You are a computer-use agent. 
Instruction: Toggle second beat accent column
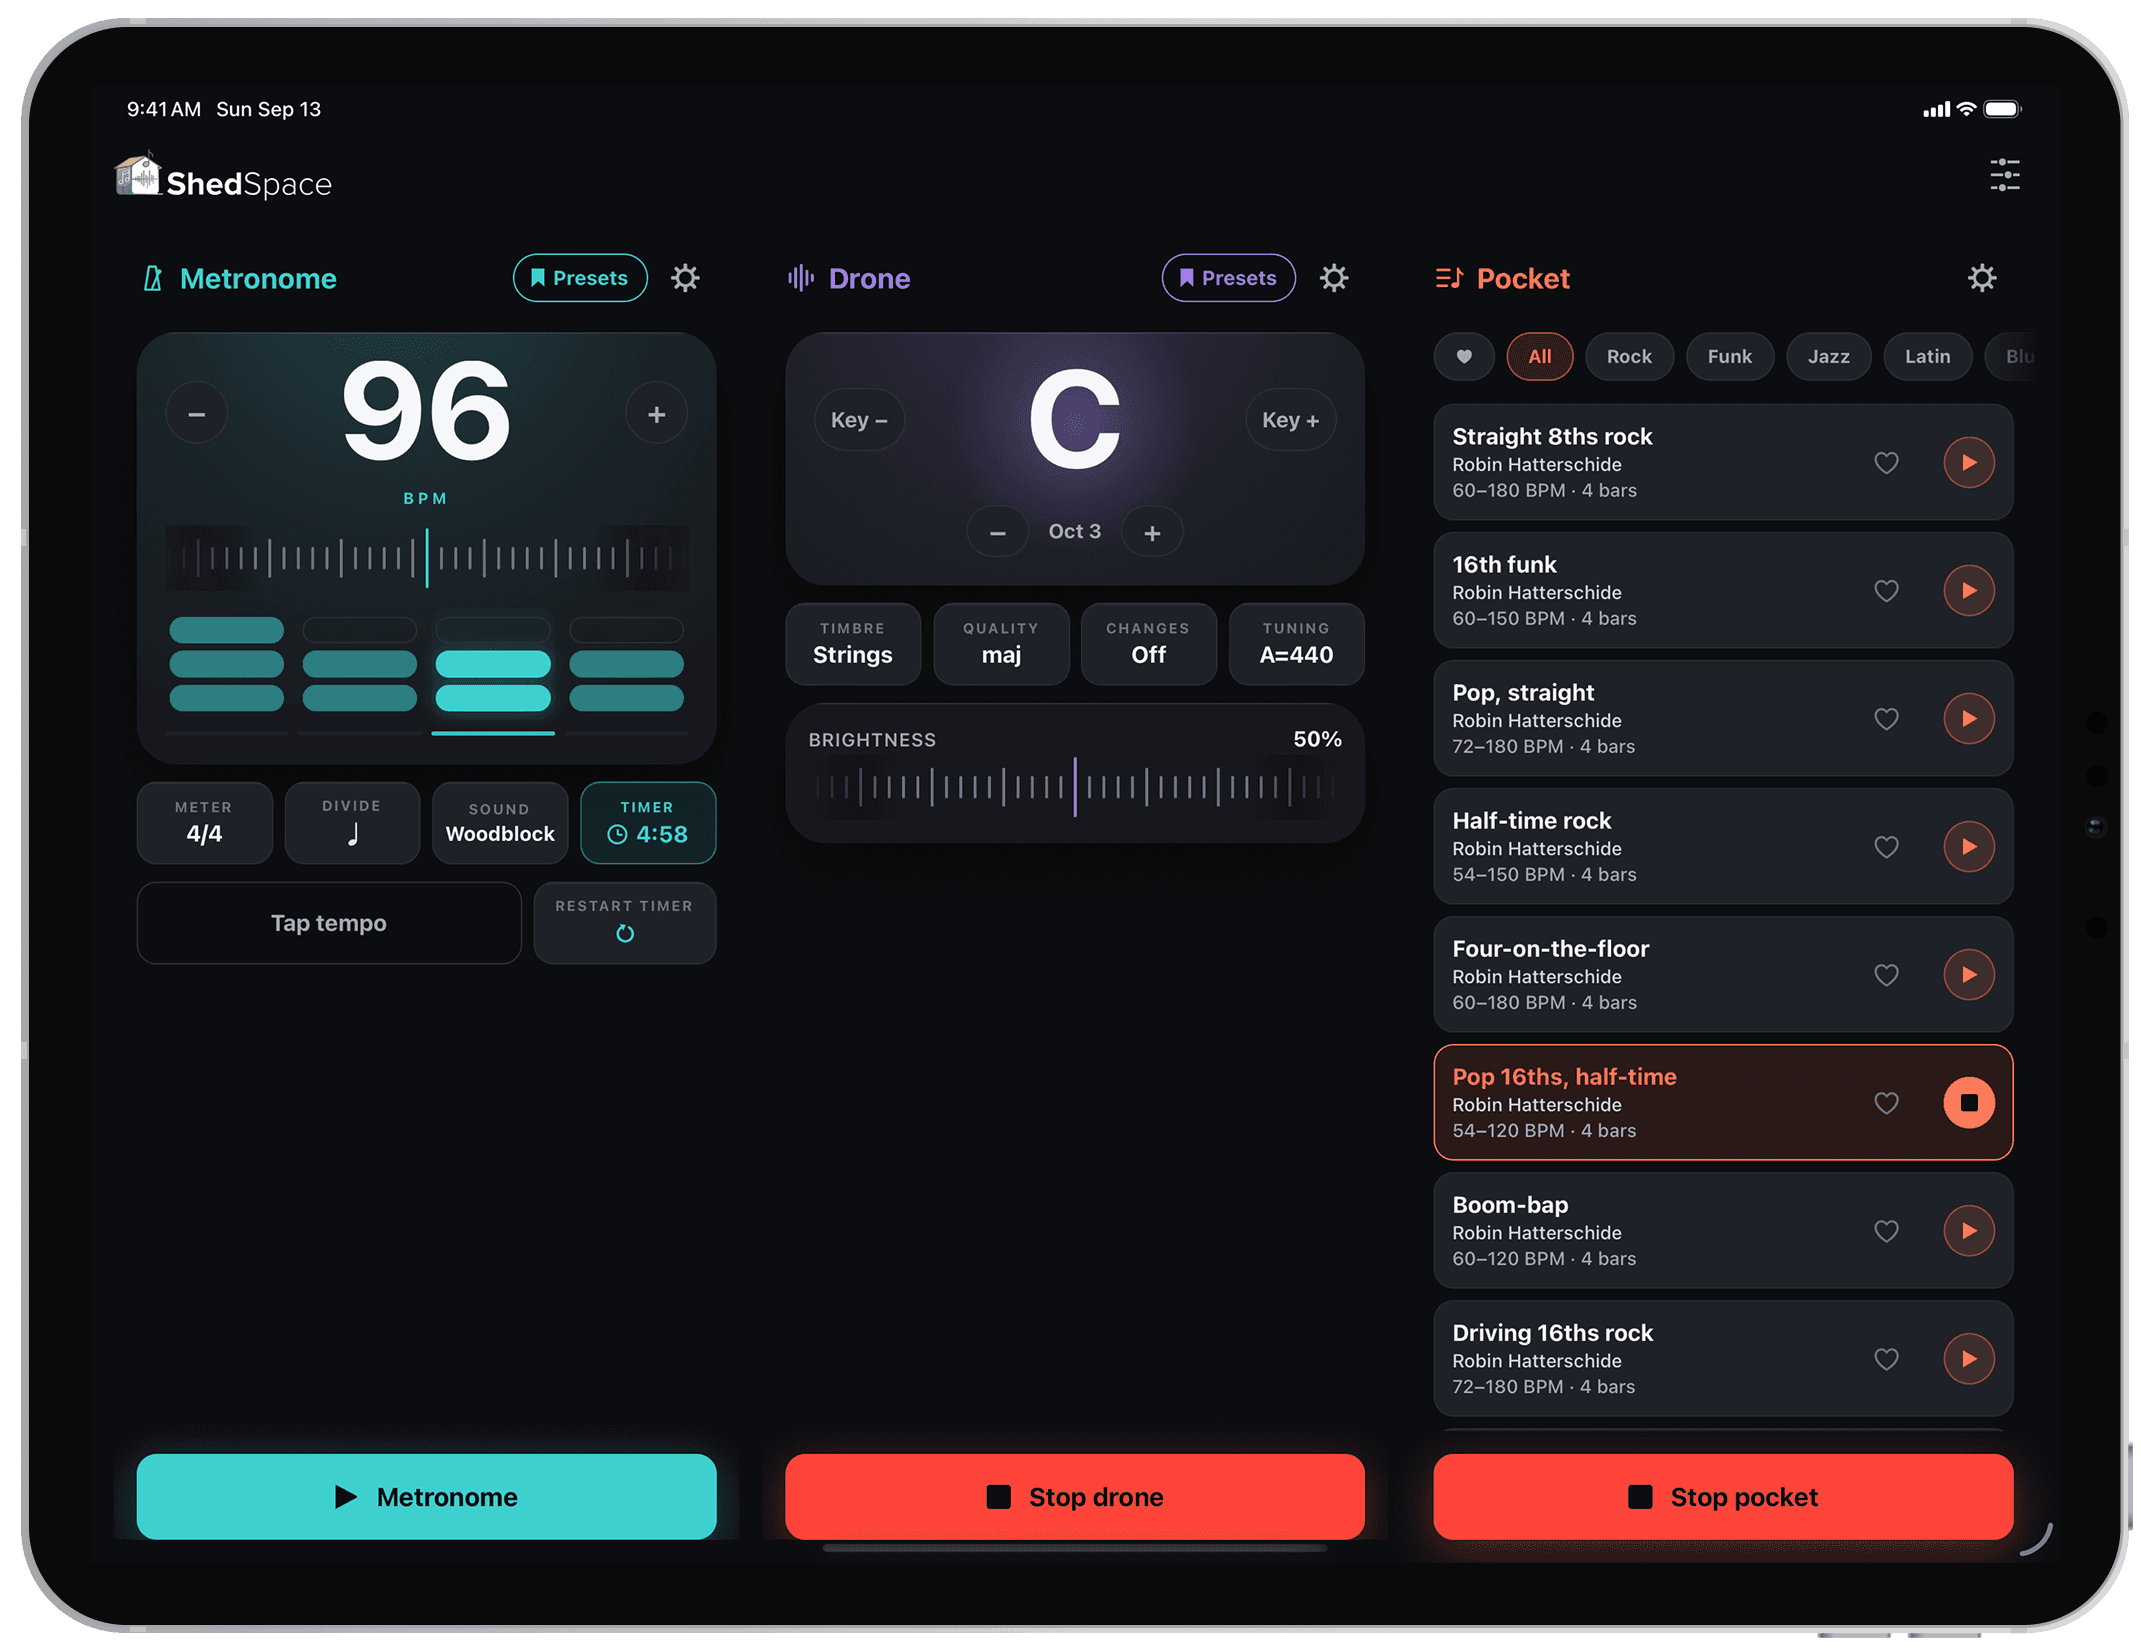coord(360,665)
